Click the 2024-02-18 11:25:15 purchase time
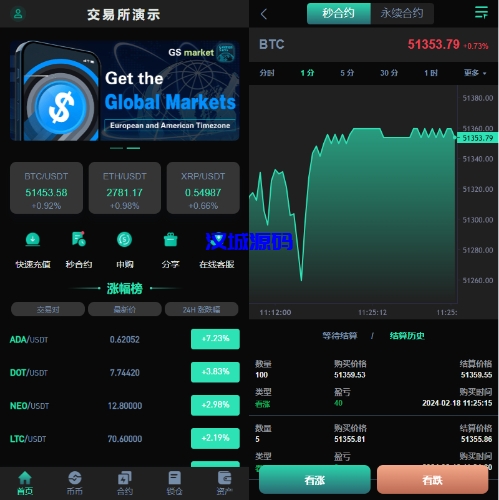 pyautogui.click(x=457, y=403)
